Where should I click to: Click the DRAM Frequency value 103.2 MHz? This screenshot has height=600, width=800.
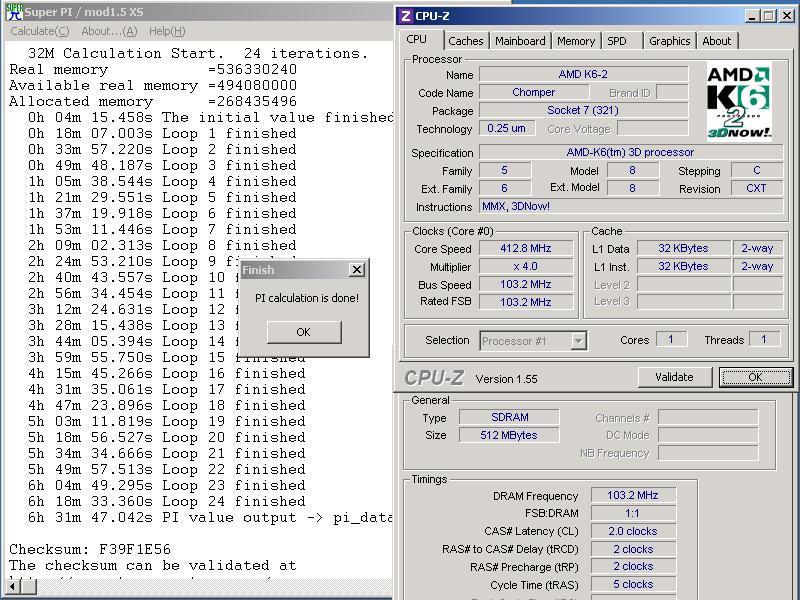tap(633, 495)
